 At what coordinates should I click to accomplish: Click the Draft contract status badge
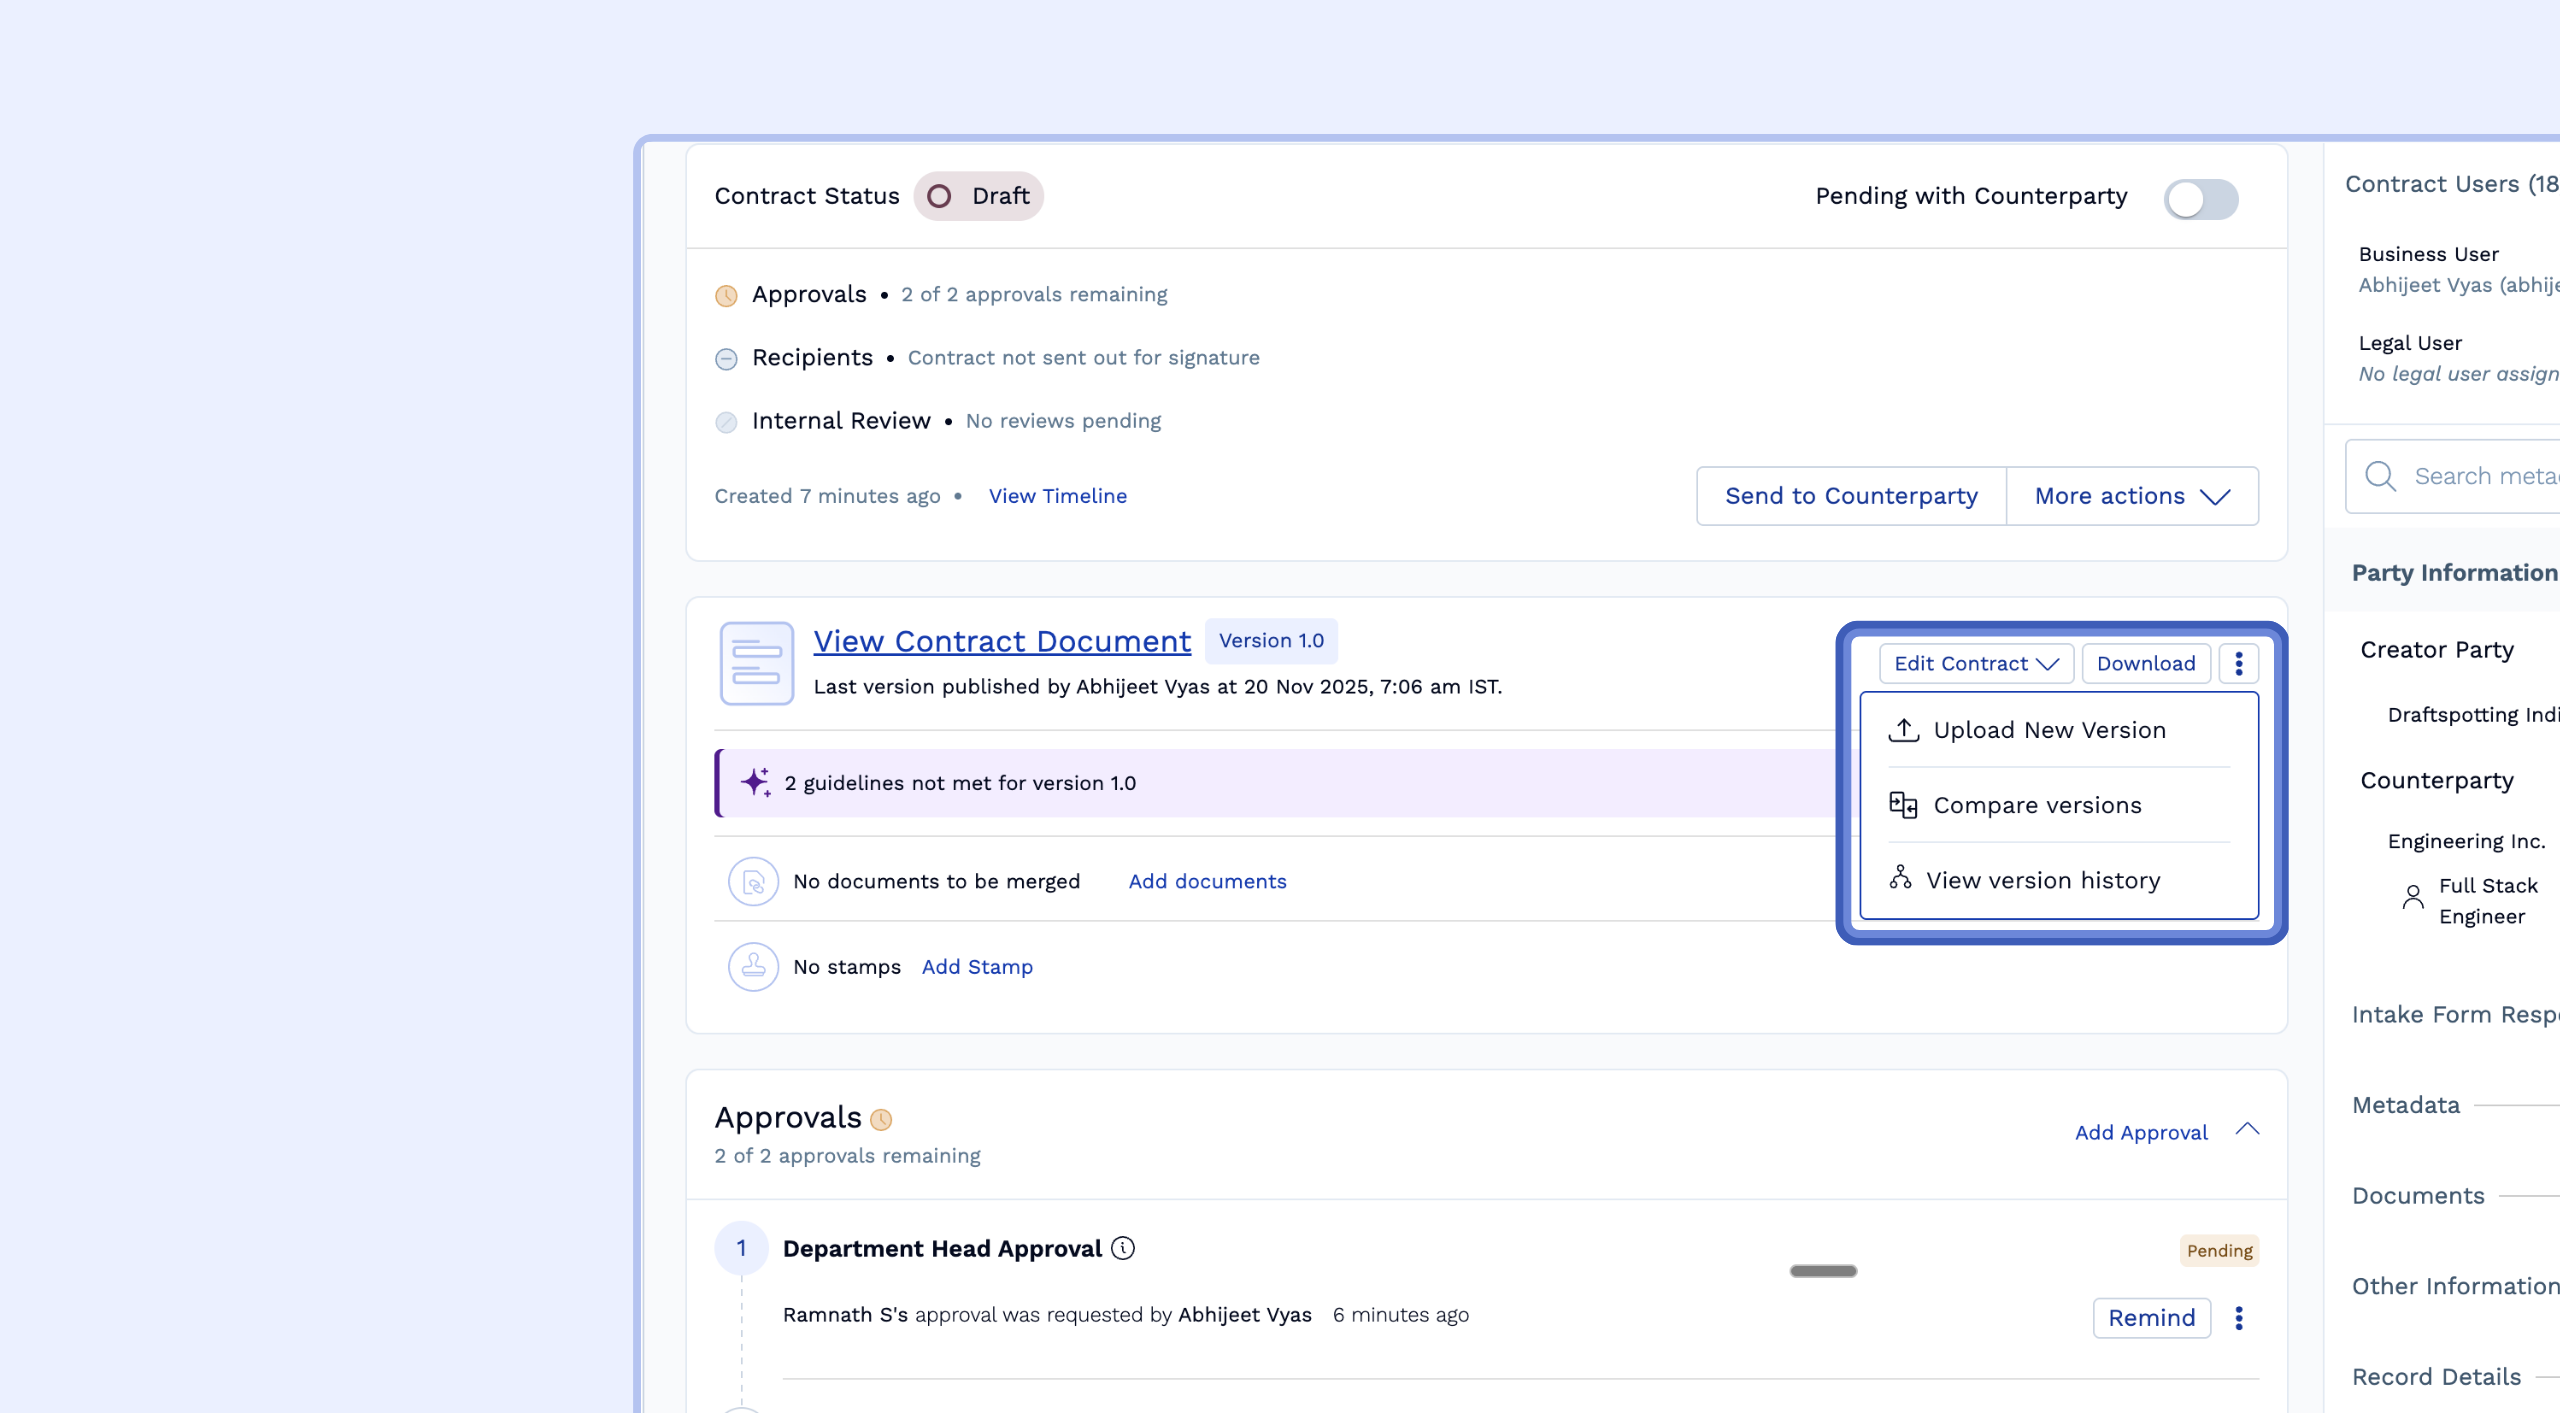click(x=979, y=196)
